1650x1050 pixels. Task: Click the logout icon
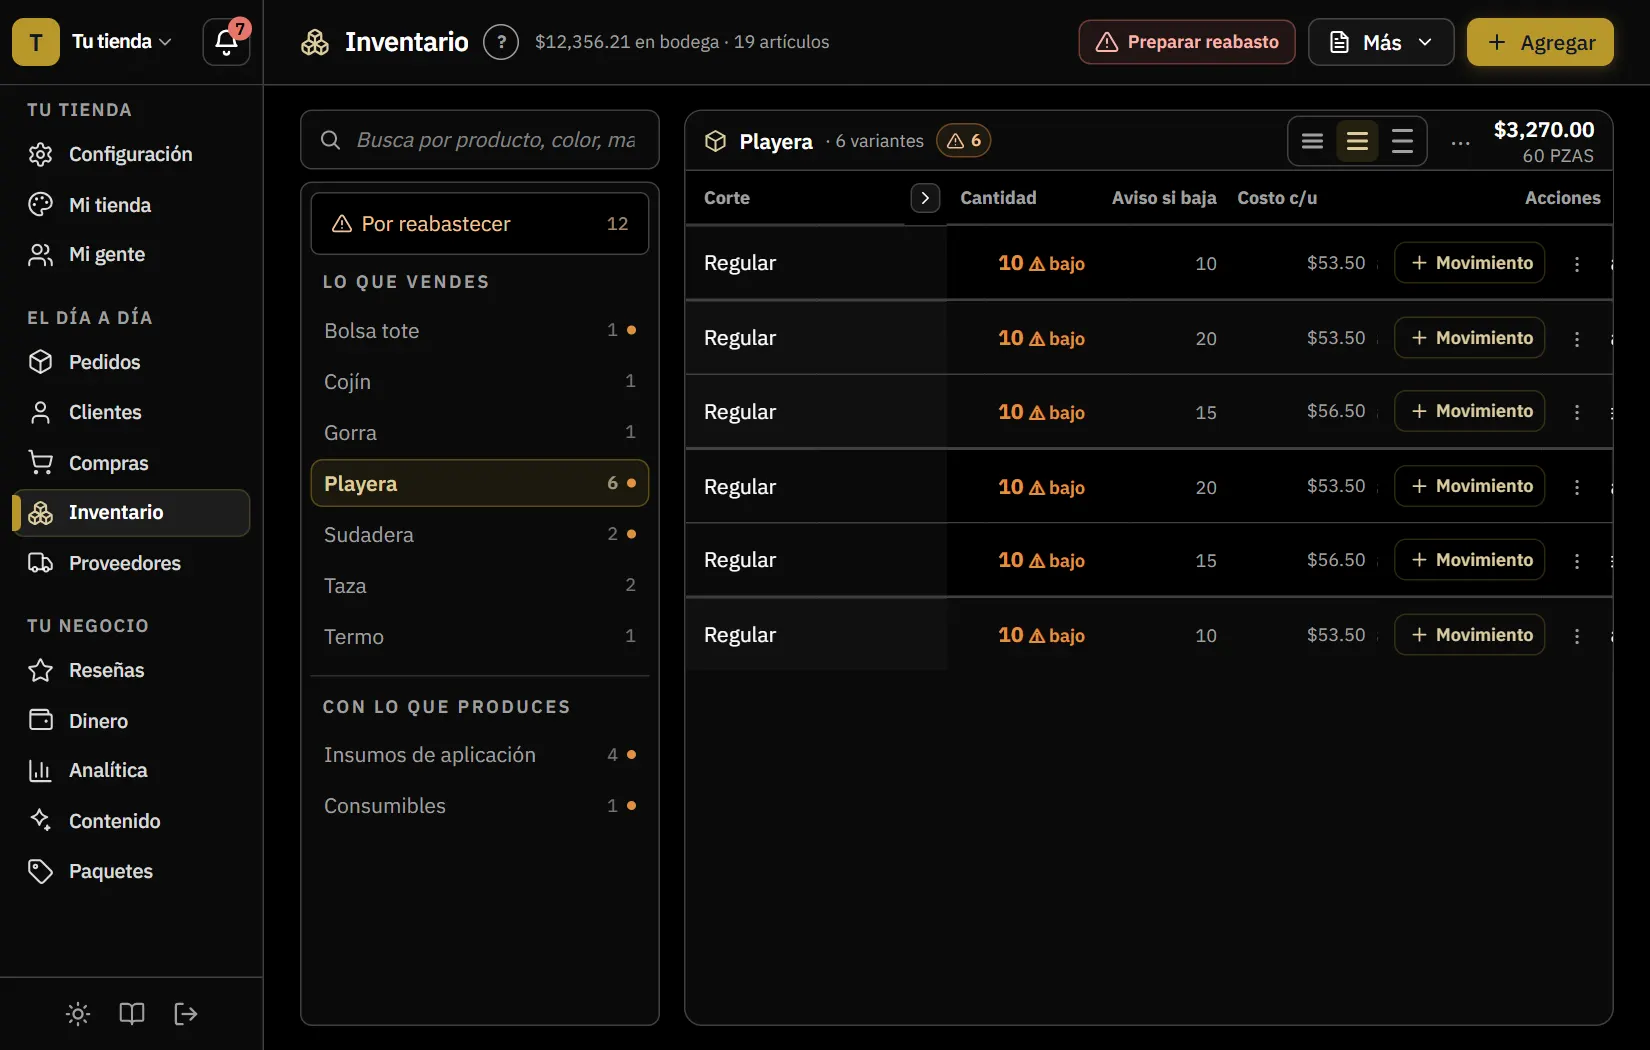(x=186, y=1014)
